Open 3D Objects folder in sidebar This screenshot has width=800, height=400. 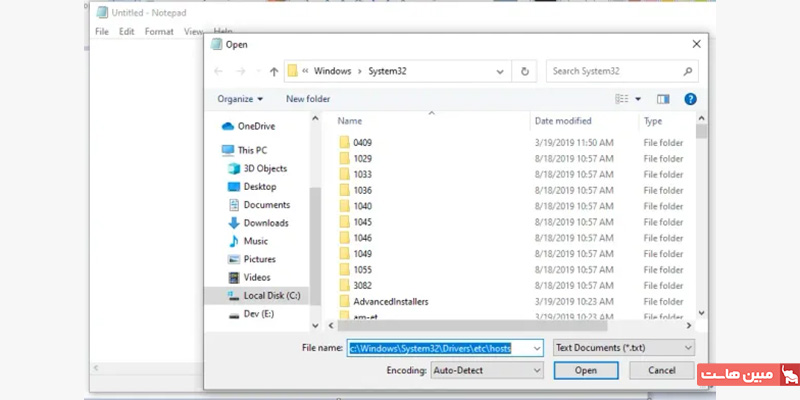click(258, 168)
